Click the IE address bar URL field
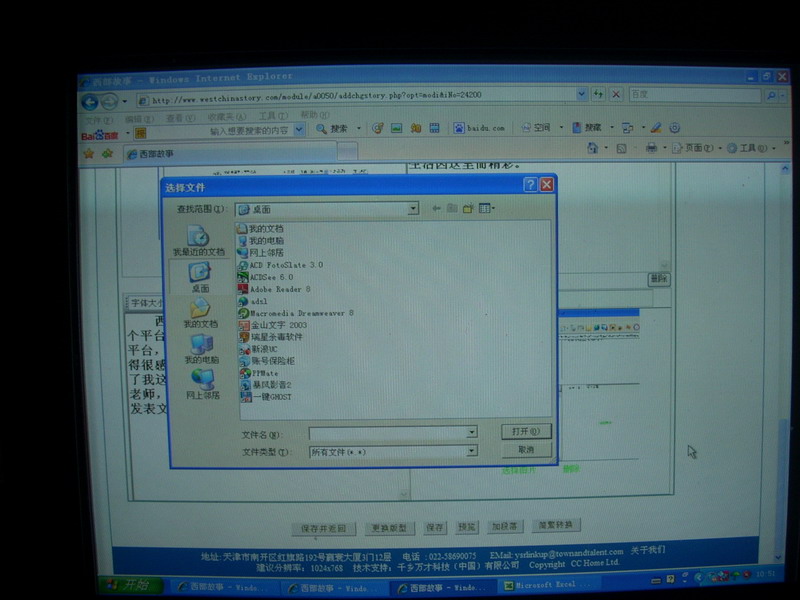 click(x=357, y=95)
